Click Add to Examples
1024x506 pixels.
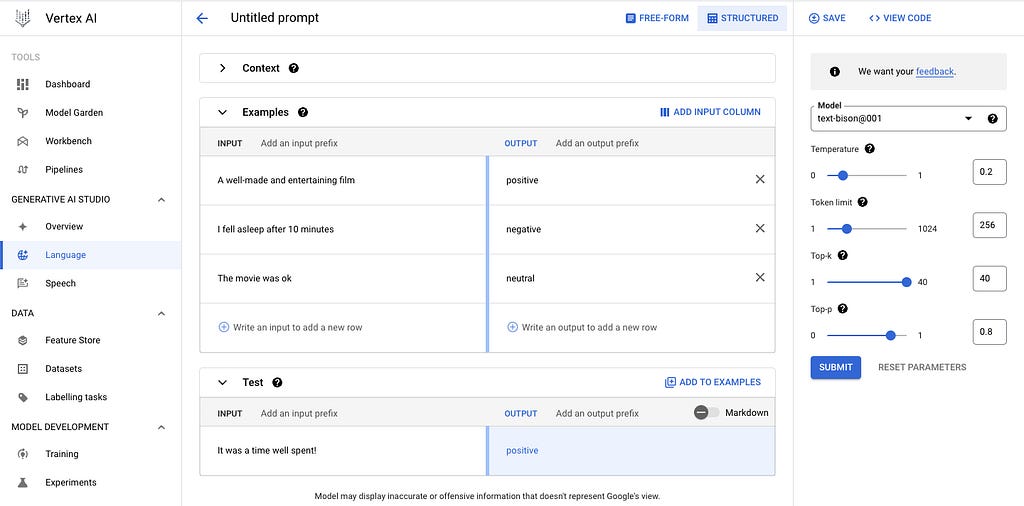point(712,383)
